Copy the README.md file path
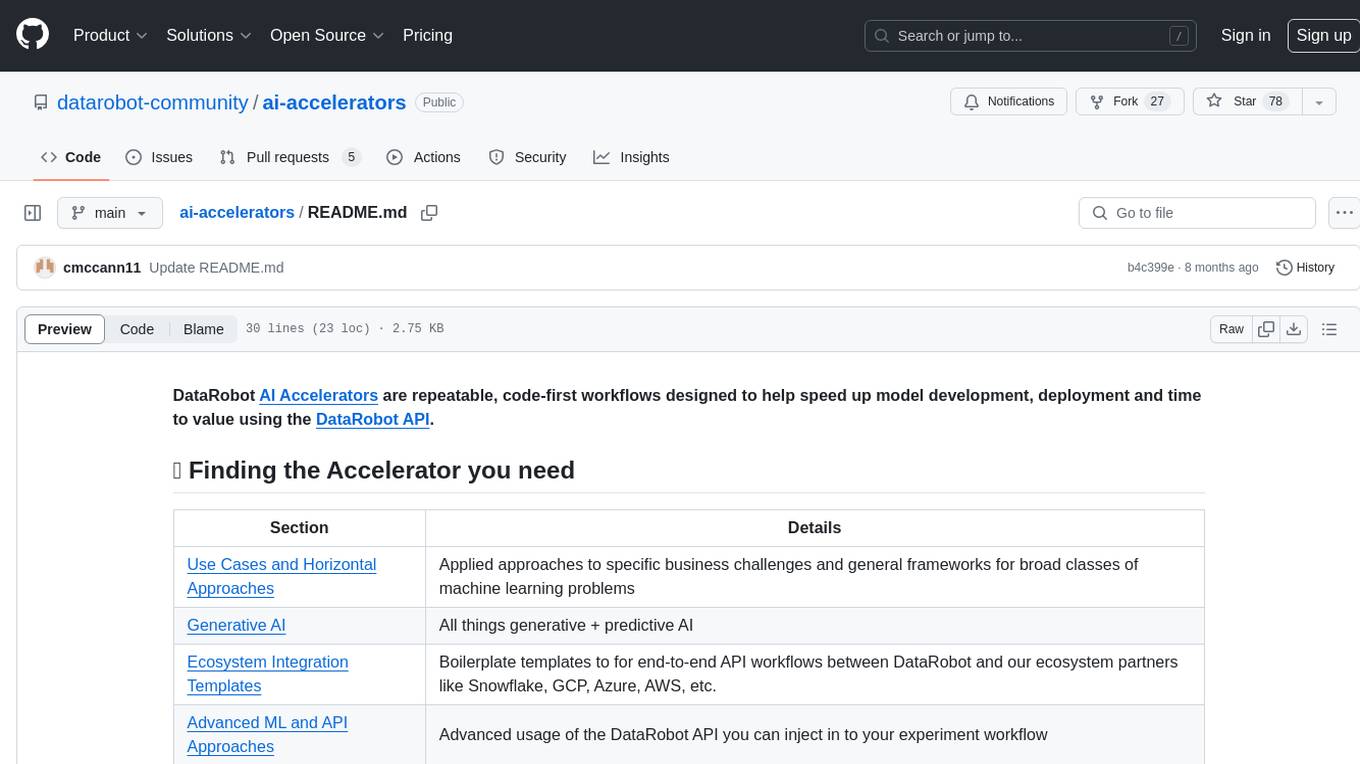 coord(430,213)
